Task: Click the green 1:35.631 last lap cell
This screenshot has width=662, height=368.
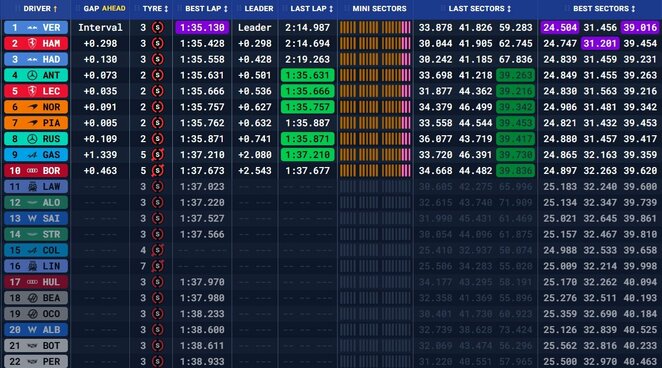Action: pos(307,76)
